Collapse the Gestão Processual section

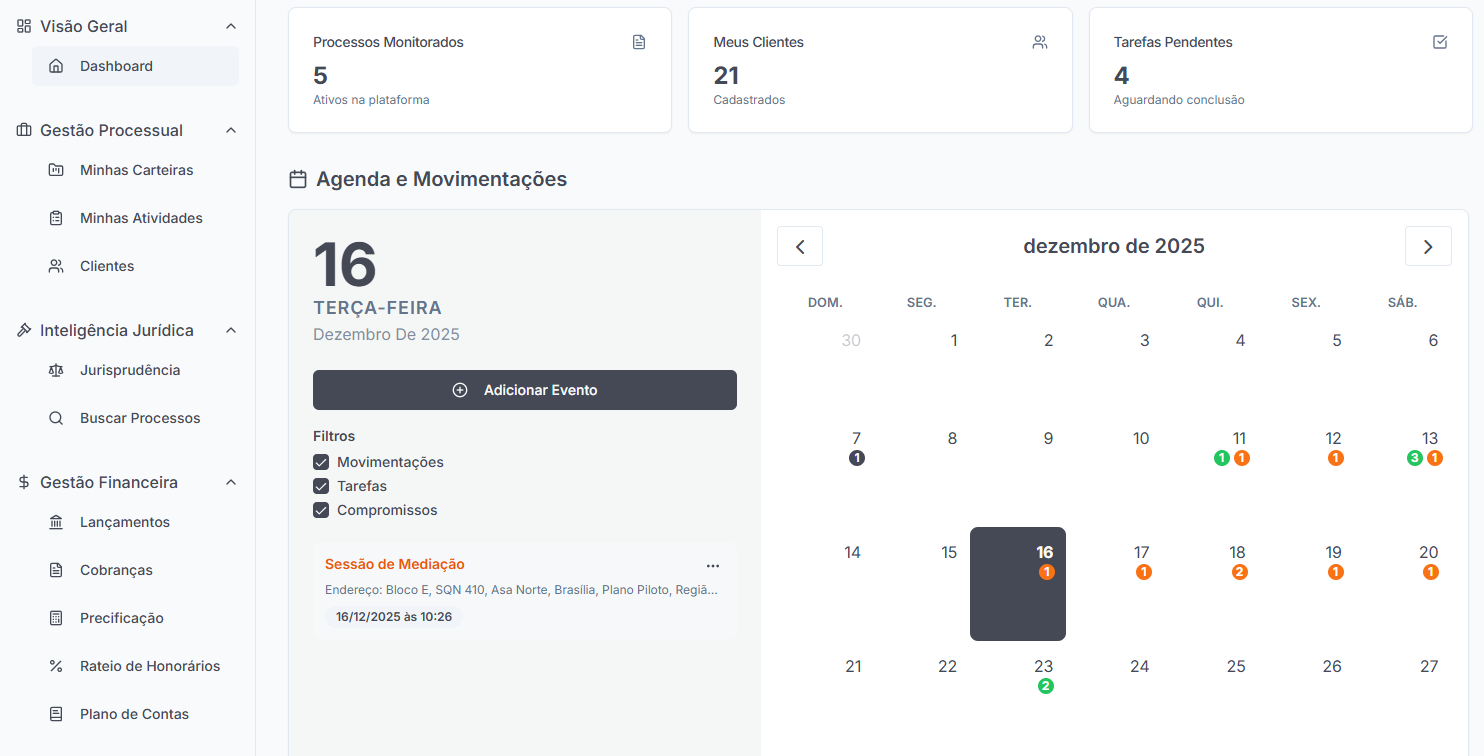pyautogui.click(x=231, y=130)
